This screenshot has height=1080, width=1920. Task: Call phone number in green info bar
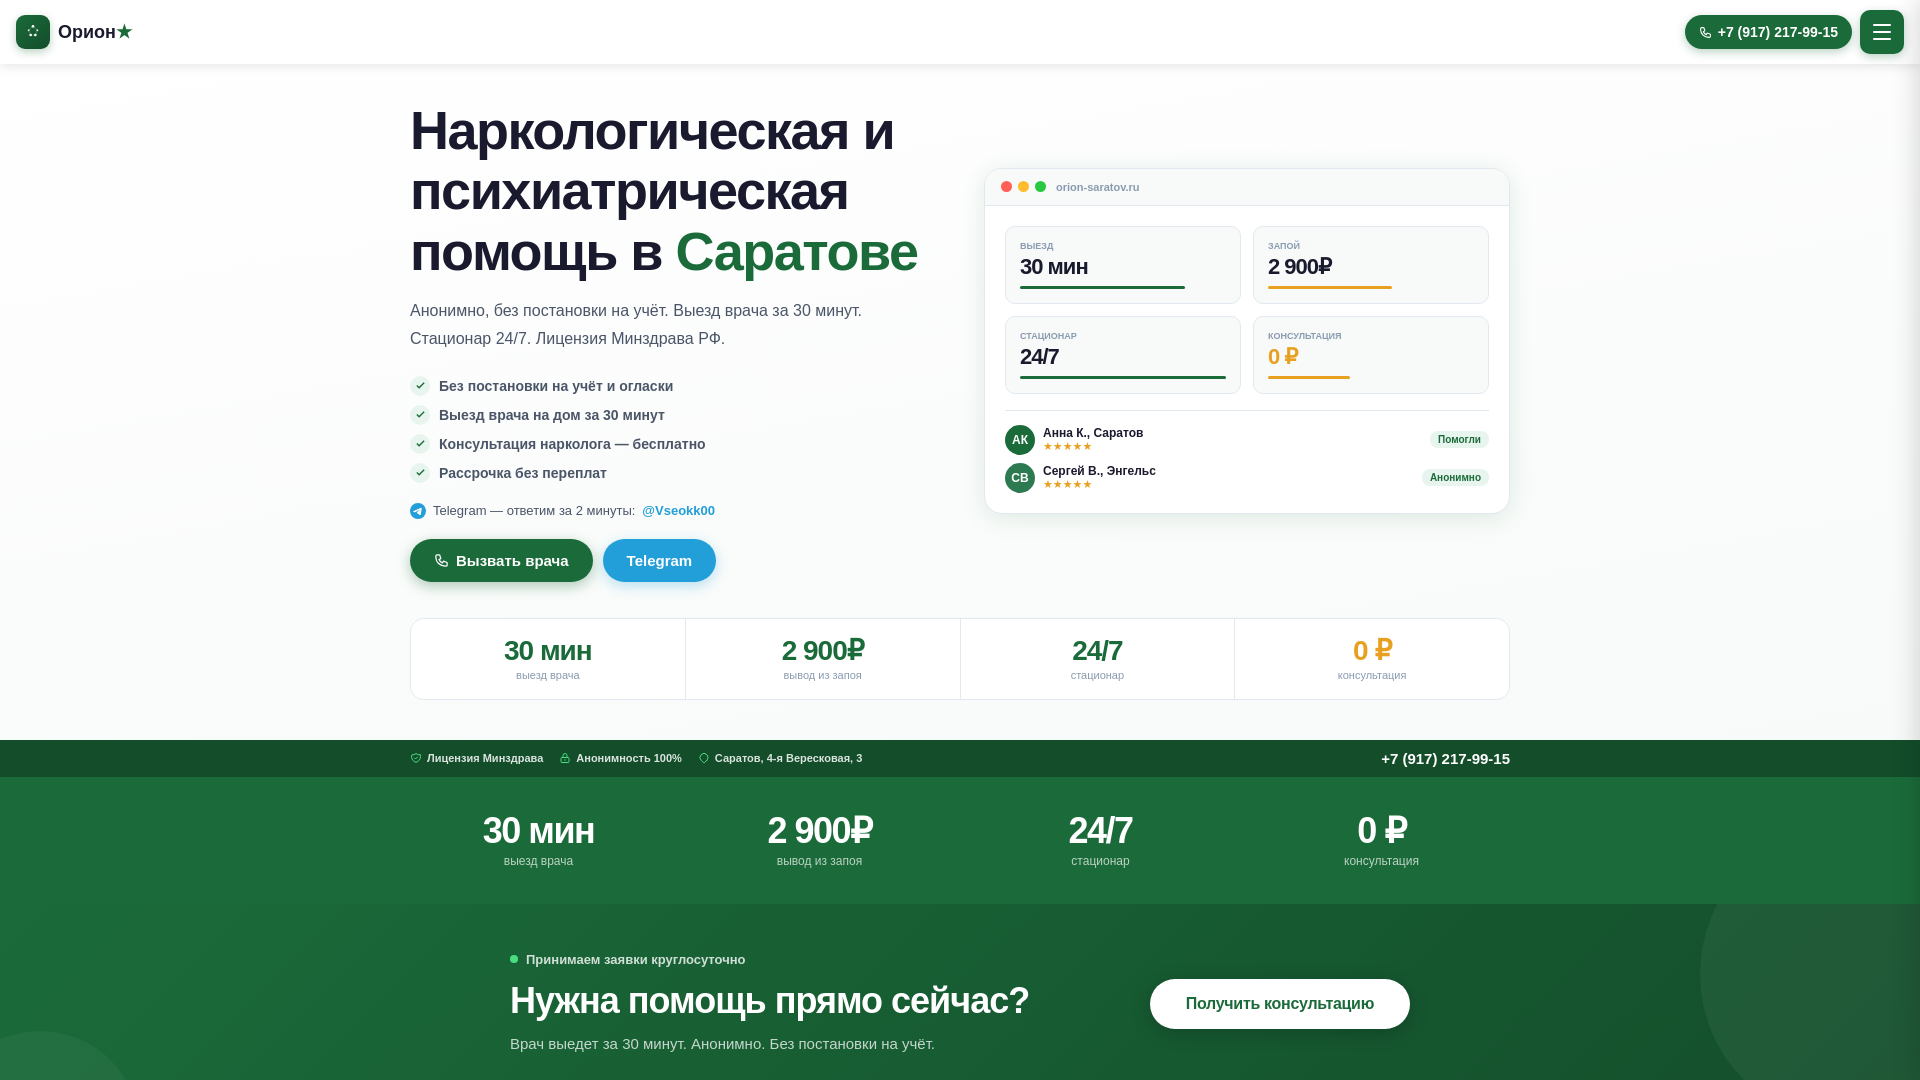coord(1445,759)
